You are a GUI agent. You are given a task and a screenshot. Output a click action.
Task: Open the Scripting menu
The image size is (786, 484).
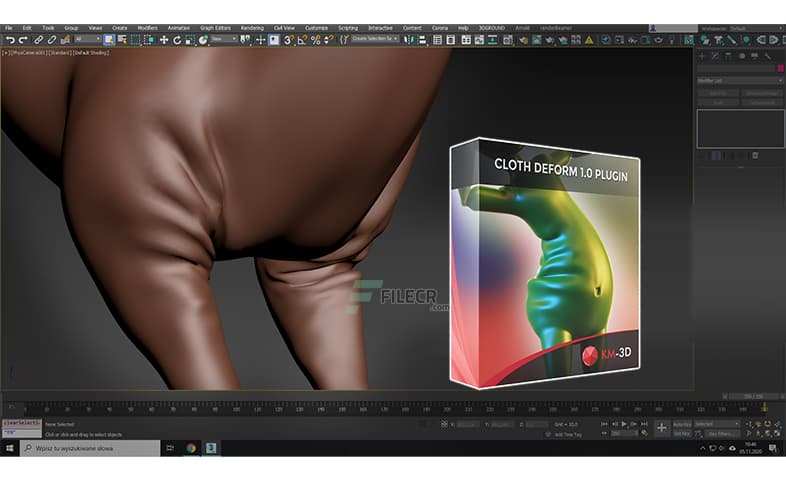(348, 28)
